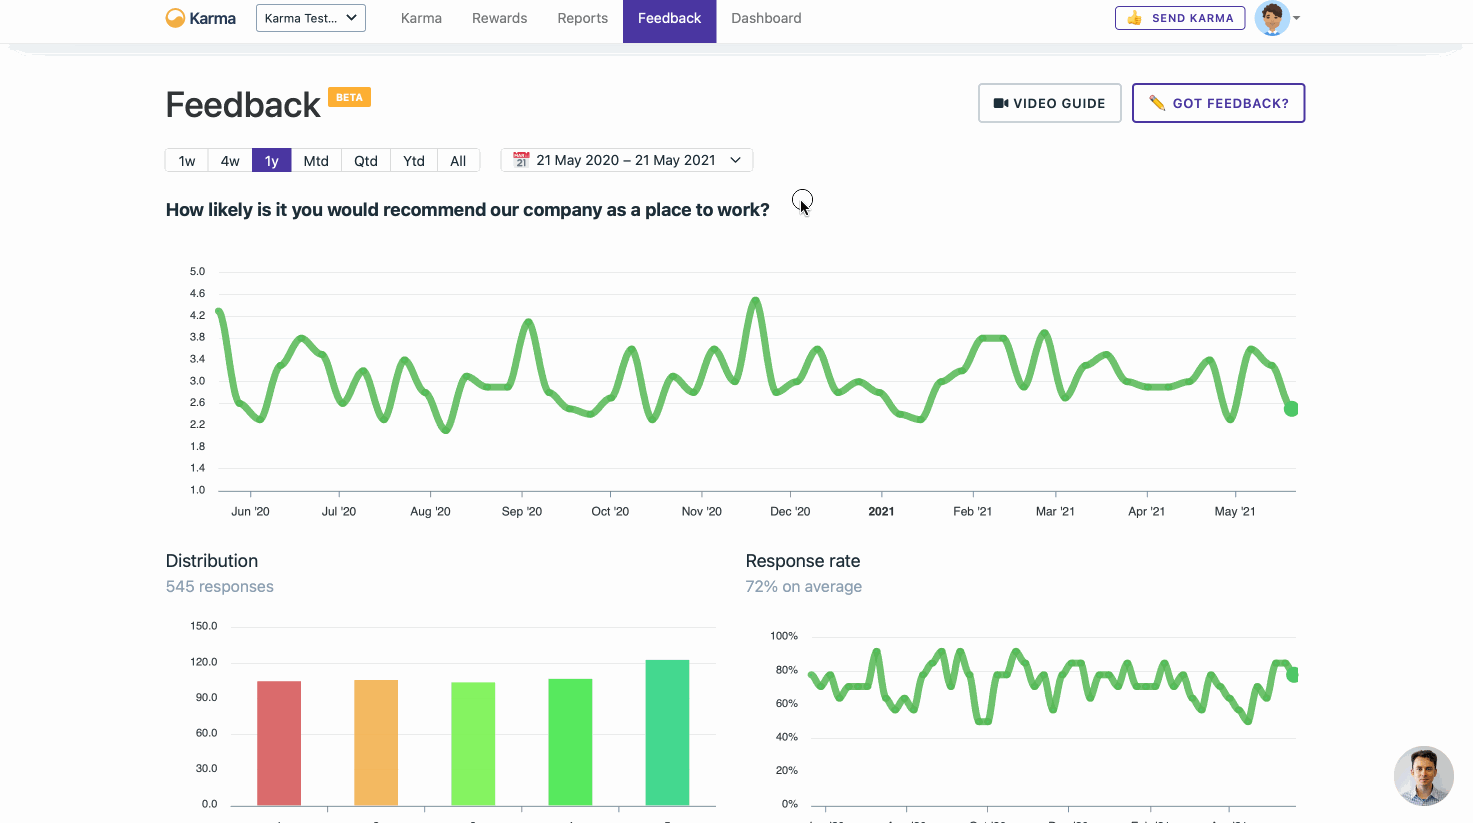
Task: Open the user avatar profile menu
Action: (1272, 18)
